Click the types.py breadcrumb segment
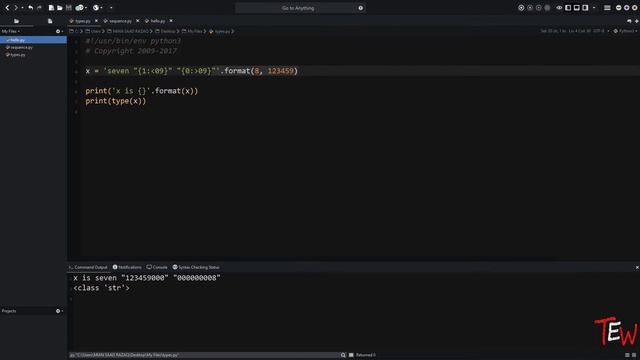 tap(220, 31)
